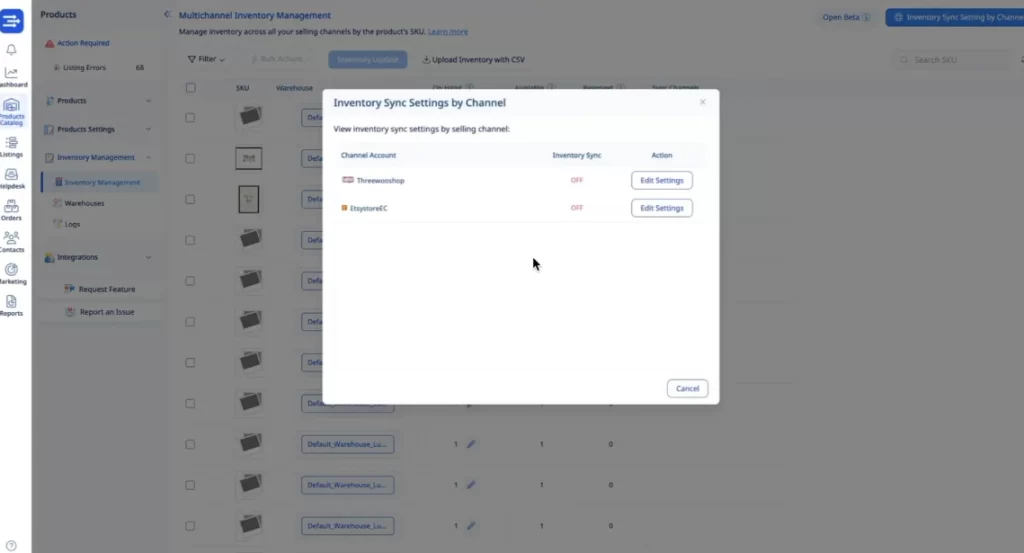Tick the second product row checkbox
This screenshot has height=553, width=1024.
[190, 159]
